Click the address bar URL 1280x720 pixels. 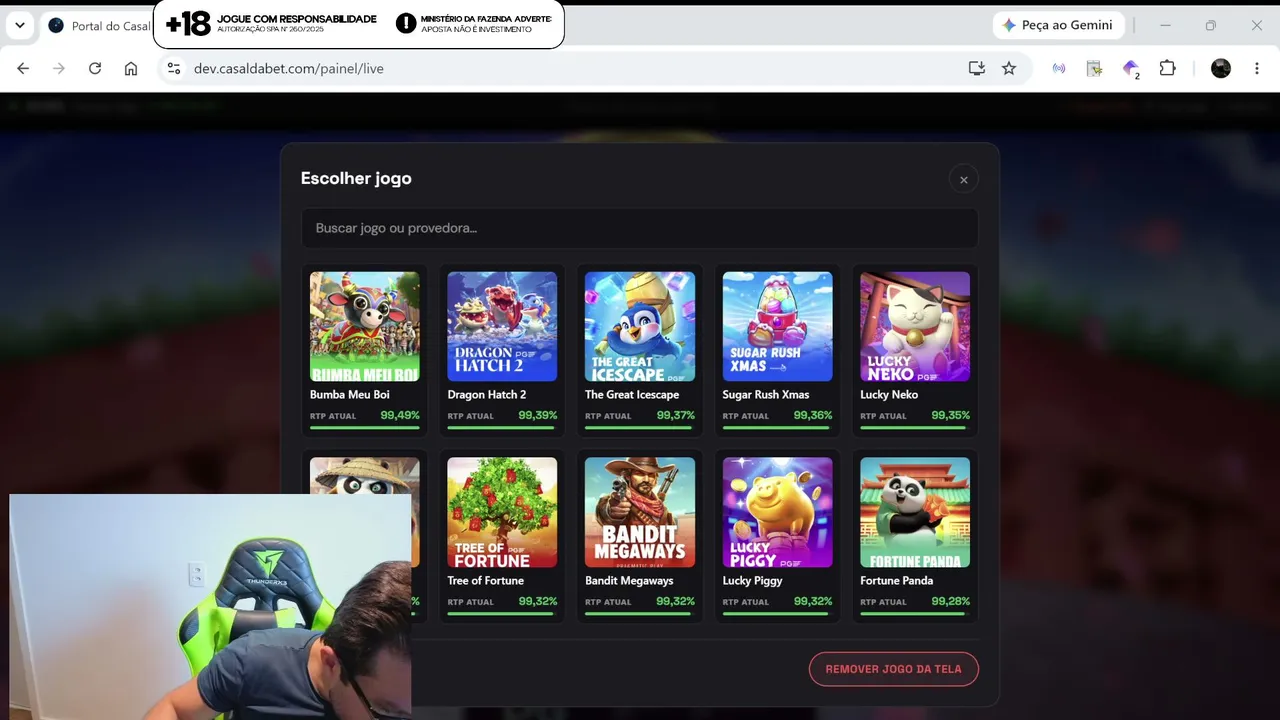[x=289, y=68]
